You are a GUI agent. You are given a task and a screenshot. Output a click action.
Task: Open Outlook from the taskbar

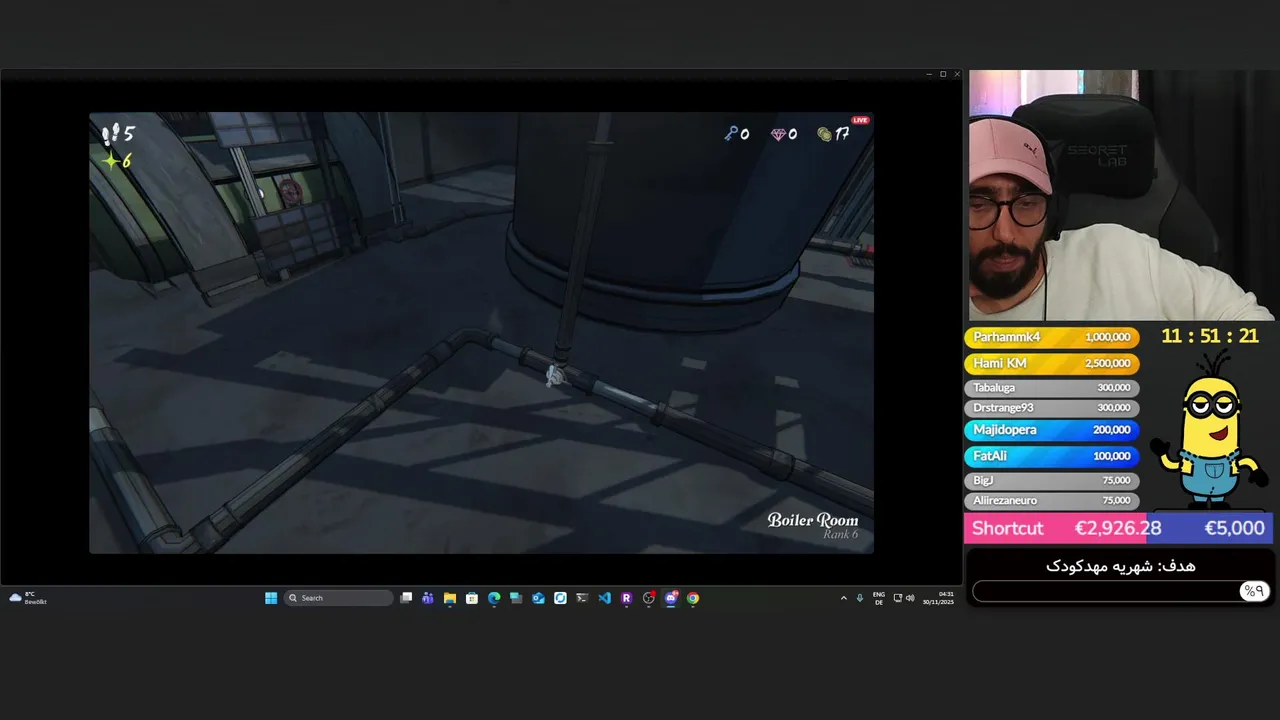point(538,598)
